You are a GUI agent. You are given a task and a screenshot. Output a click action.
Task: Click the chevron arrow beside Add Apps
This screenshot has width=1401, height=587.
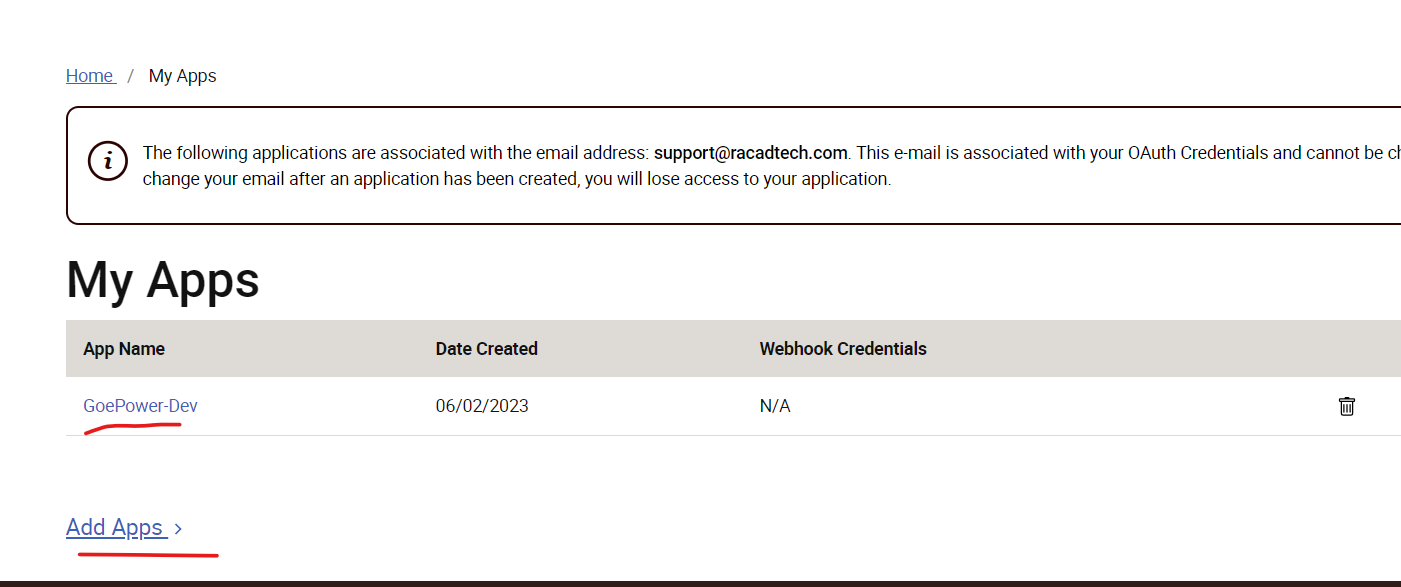click(178, 529)
